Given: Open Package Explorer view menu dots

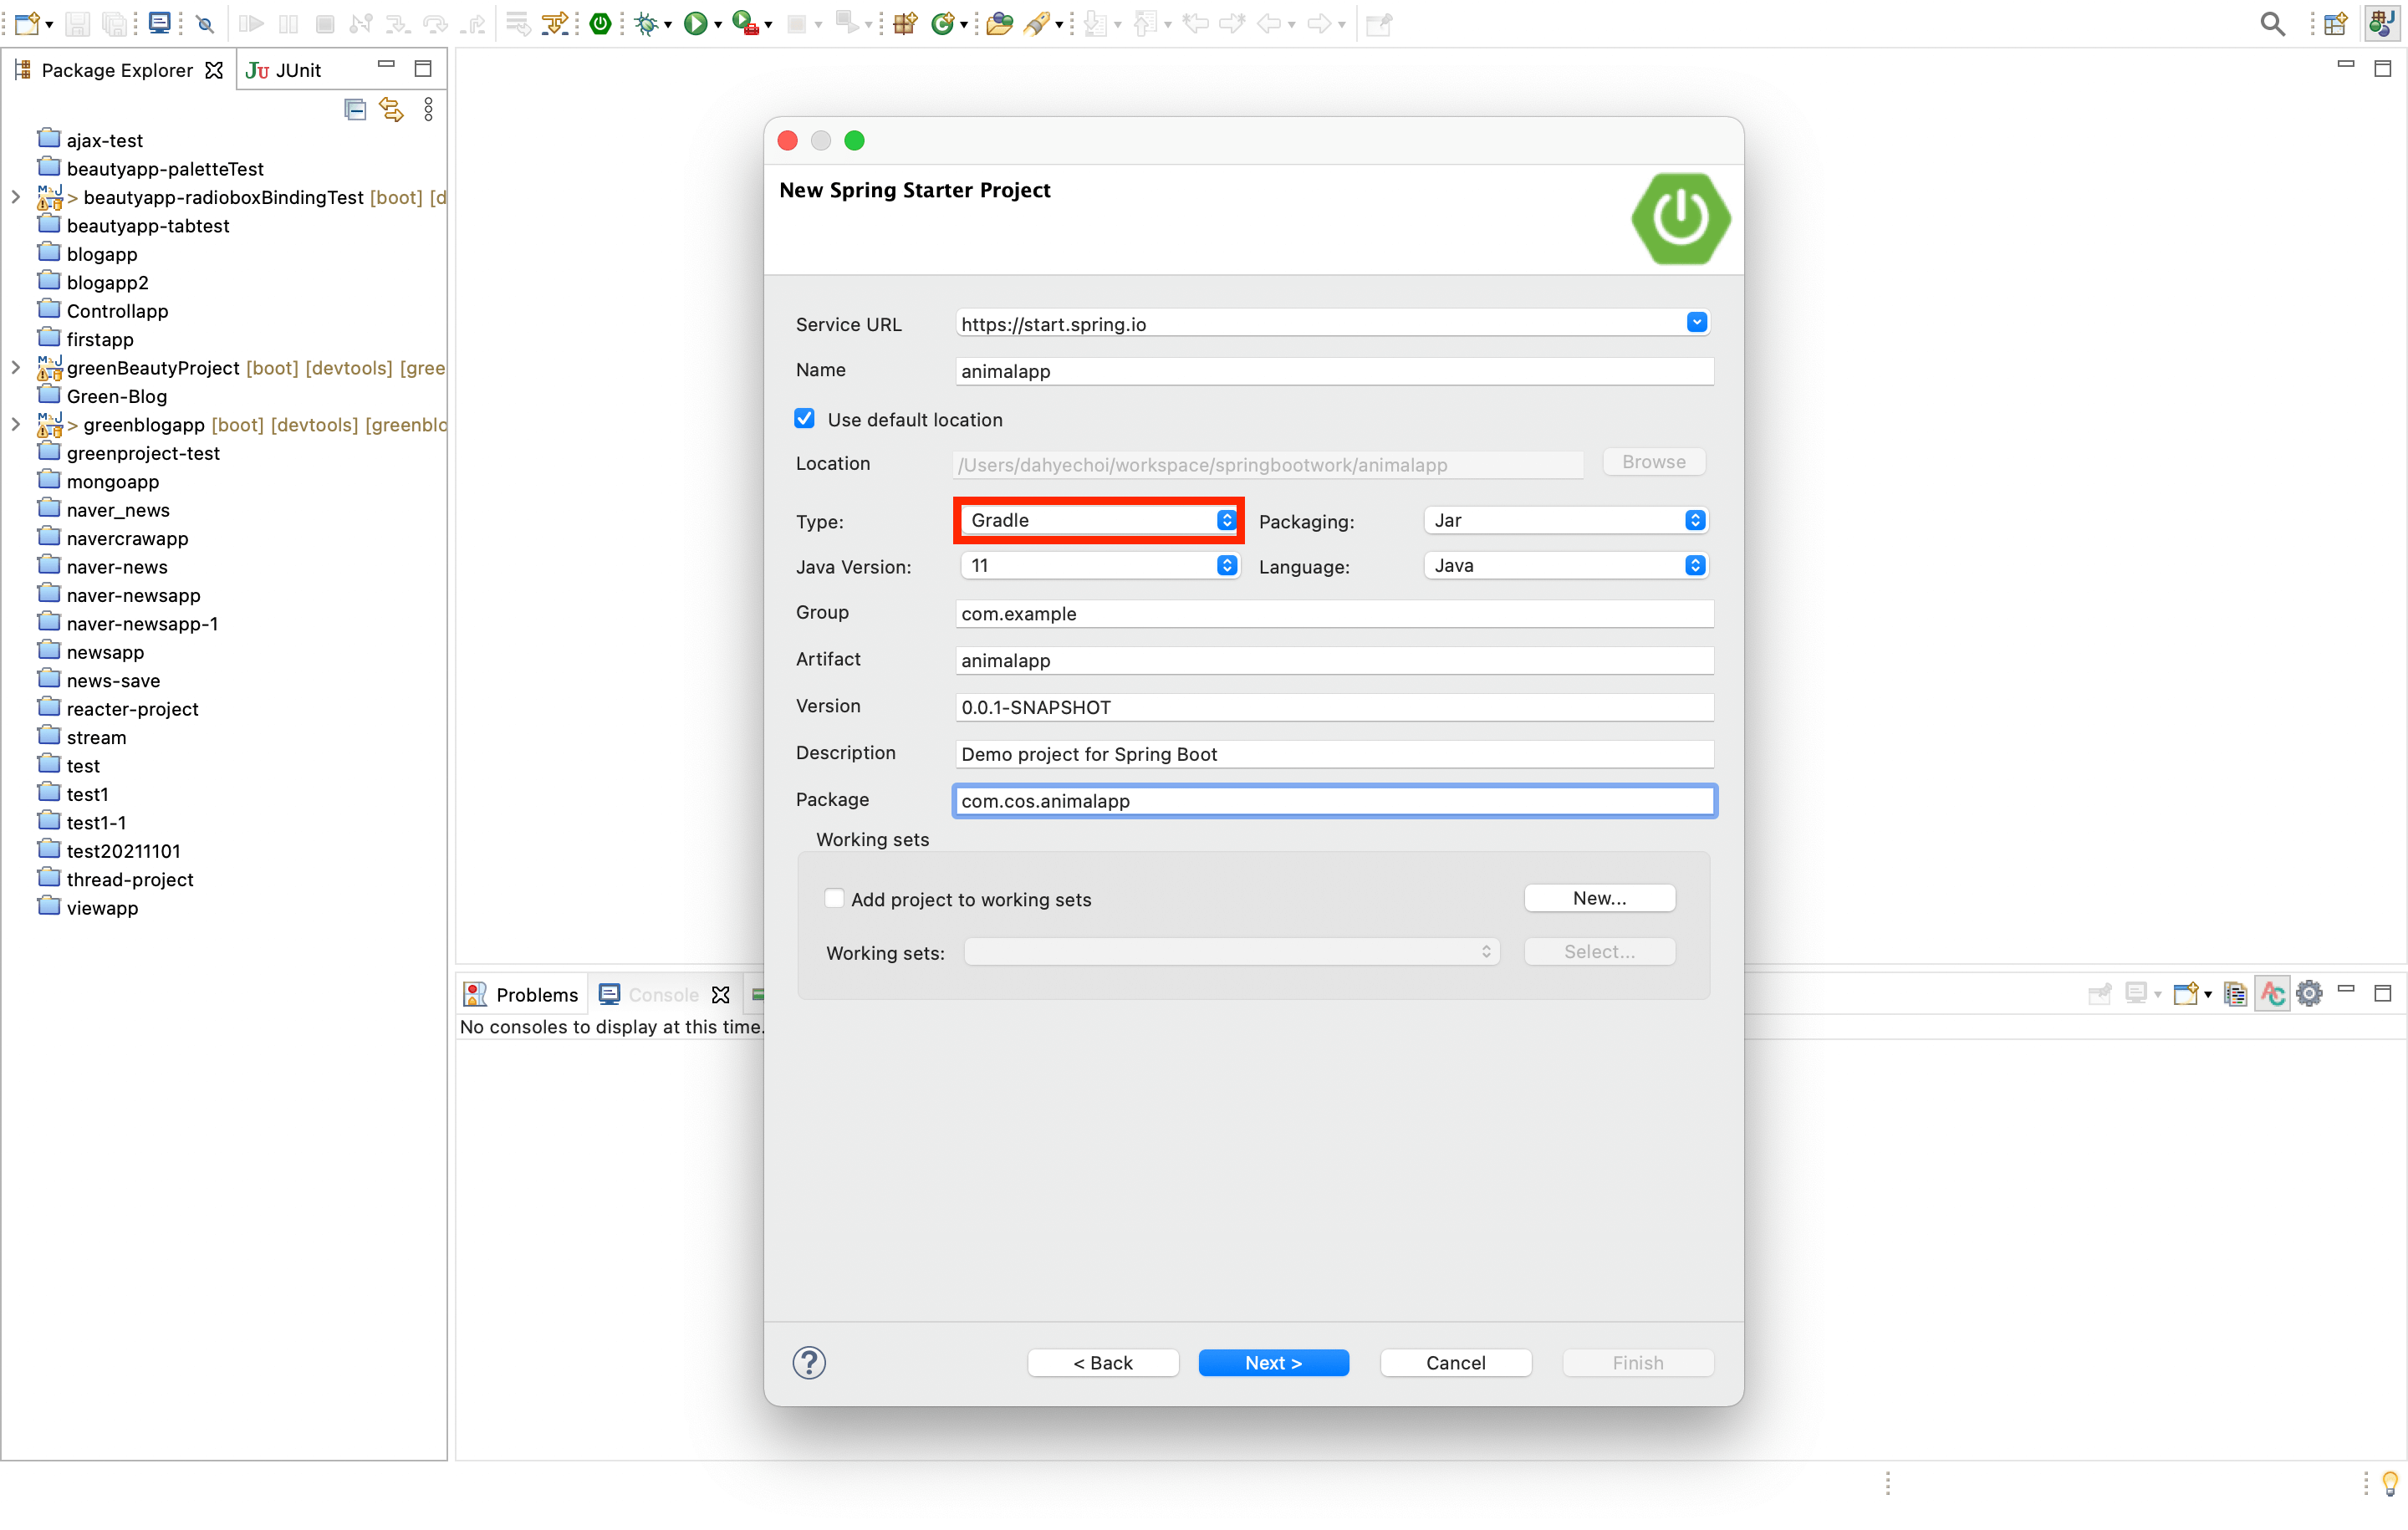Looking at the screenshot, I should 428,109.
